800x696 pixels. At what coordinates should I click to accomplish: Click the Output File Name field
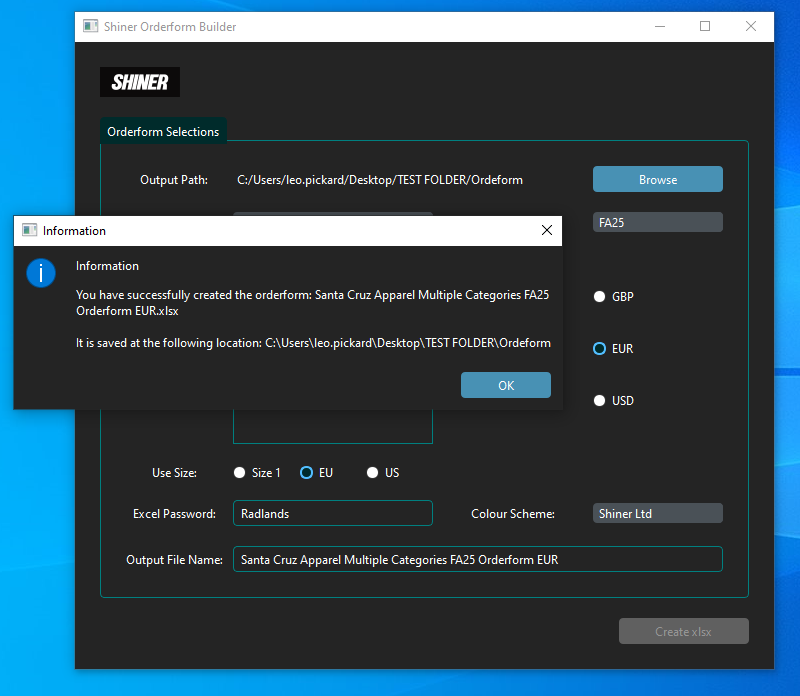click(x=477, y=560)
